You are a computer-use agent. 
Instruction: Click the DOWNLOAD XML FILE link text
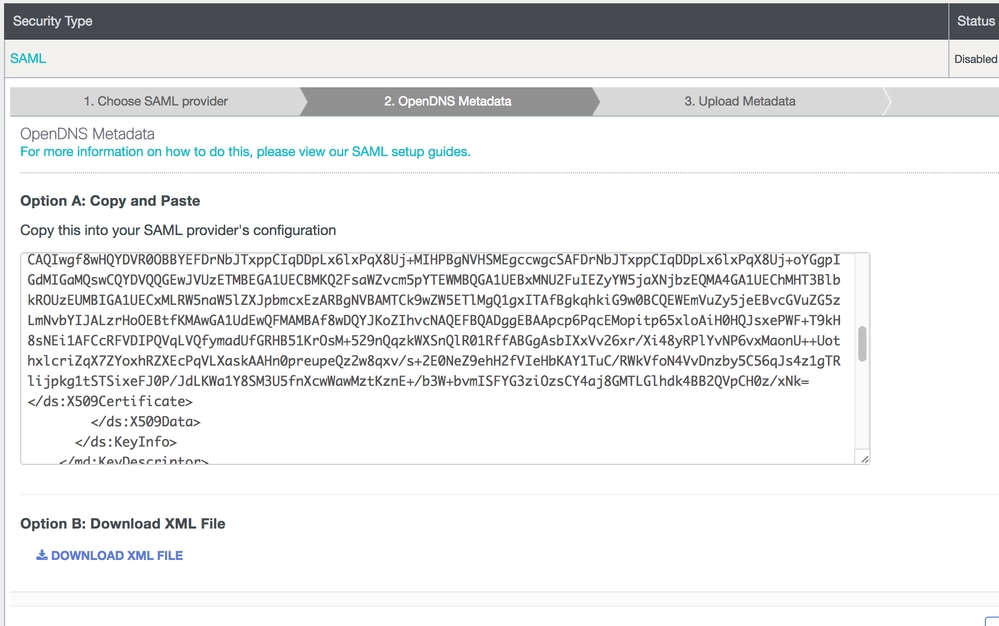tap(117, 555)
